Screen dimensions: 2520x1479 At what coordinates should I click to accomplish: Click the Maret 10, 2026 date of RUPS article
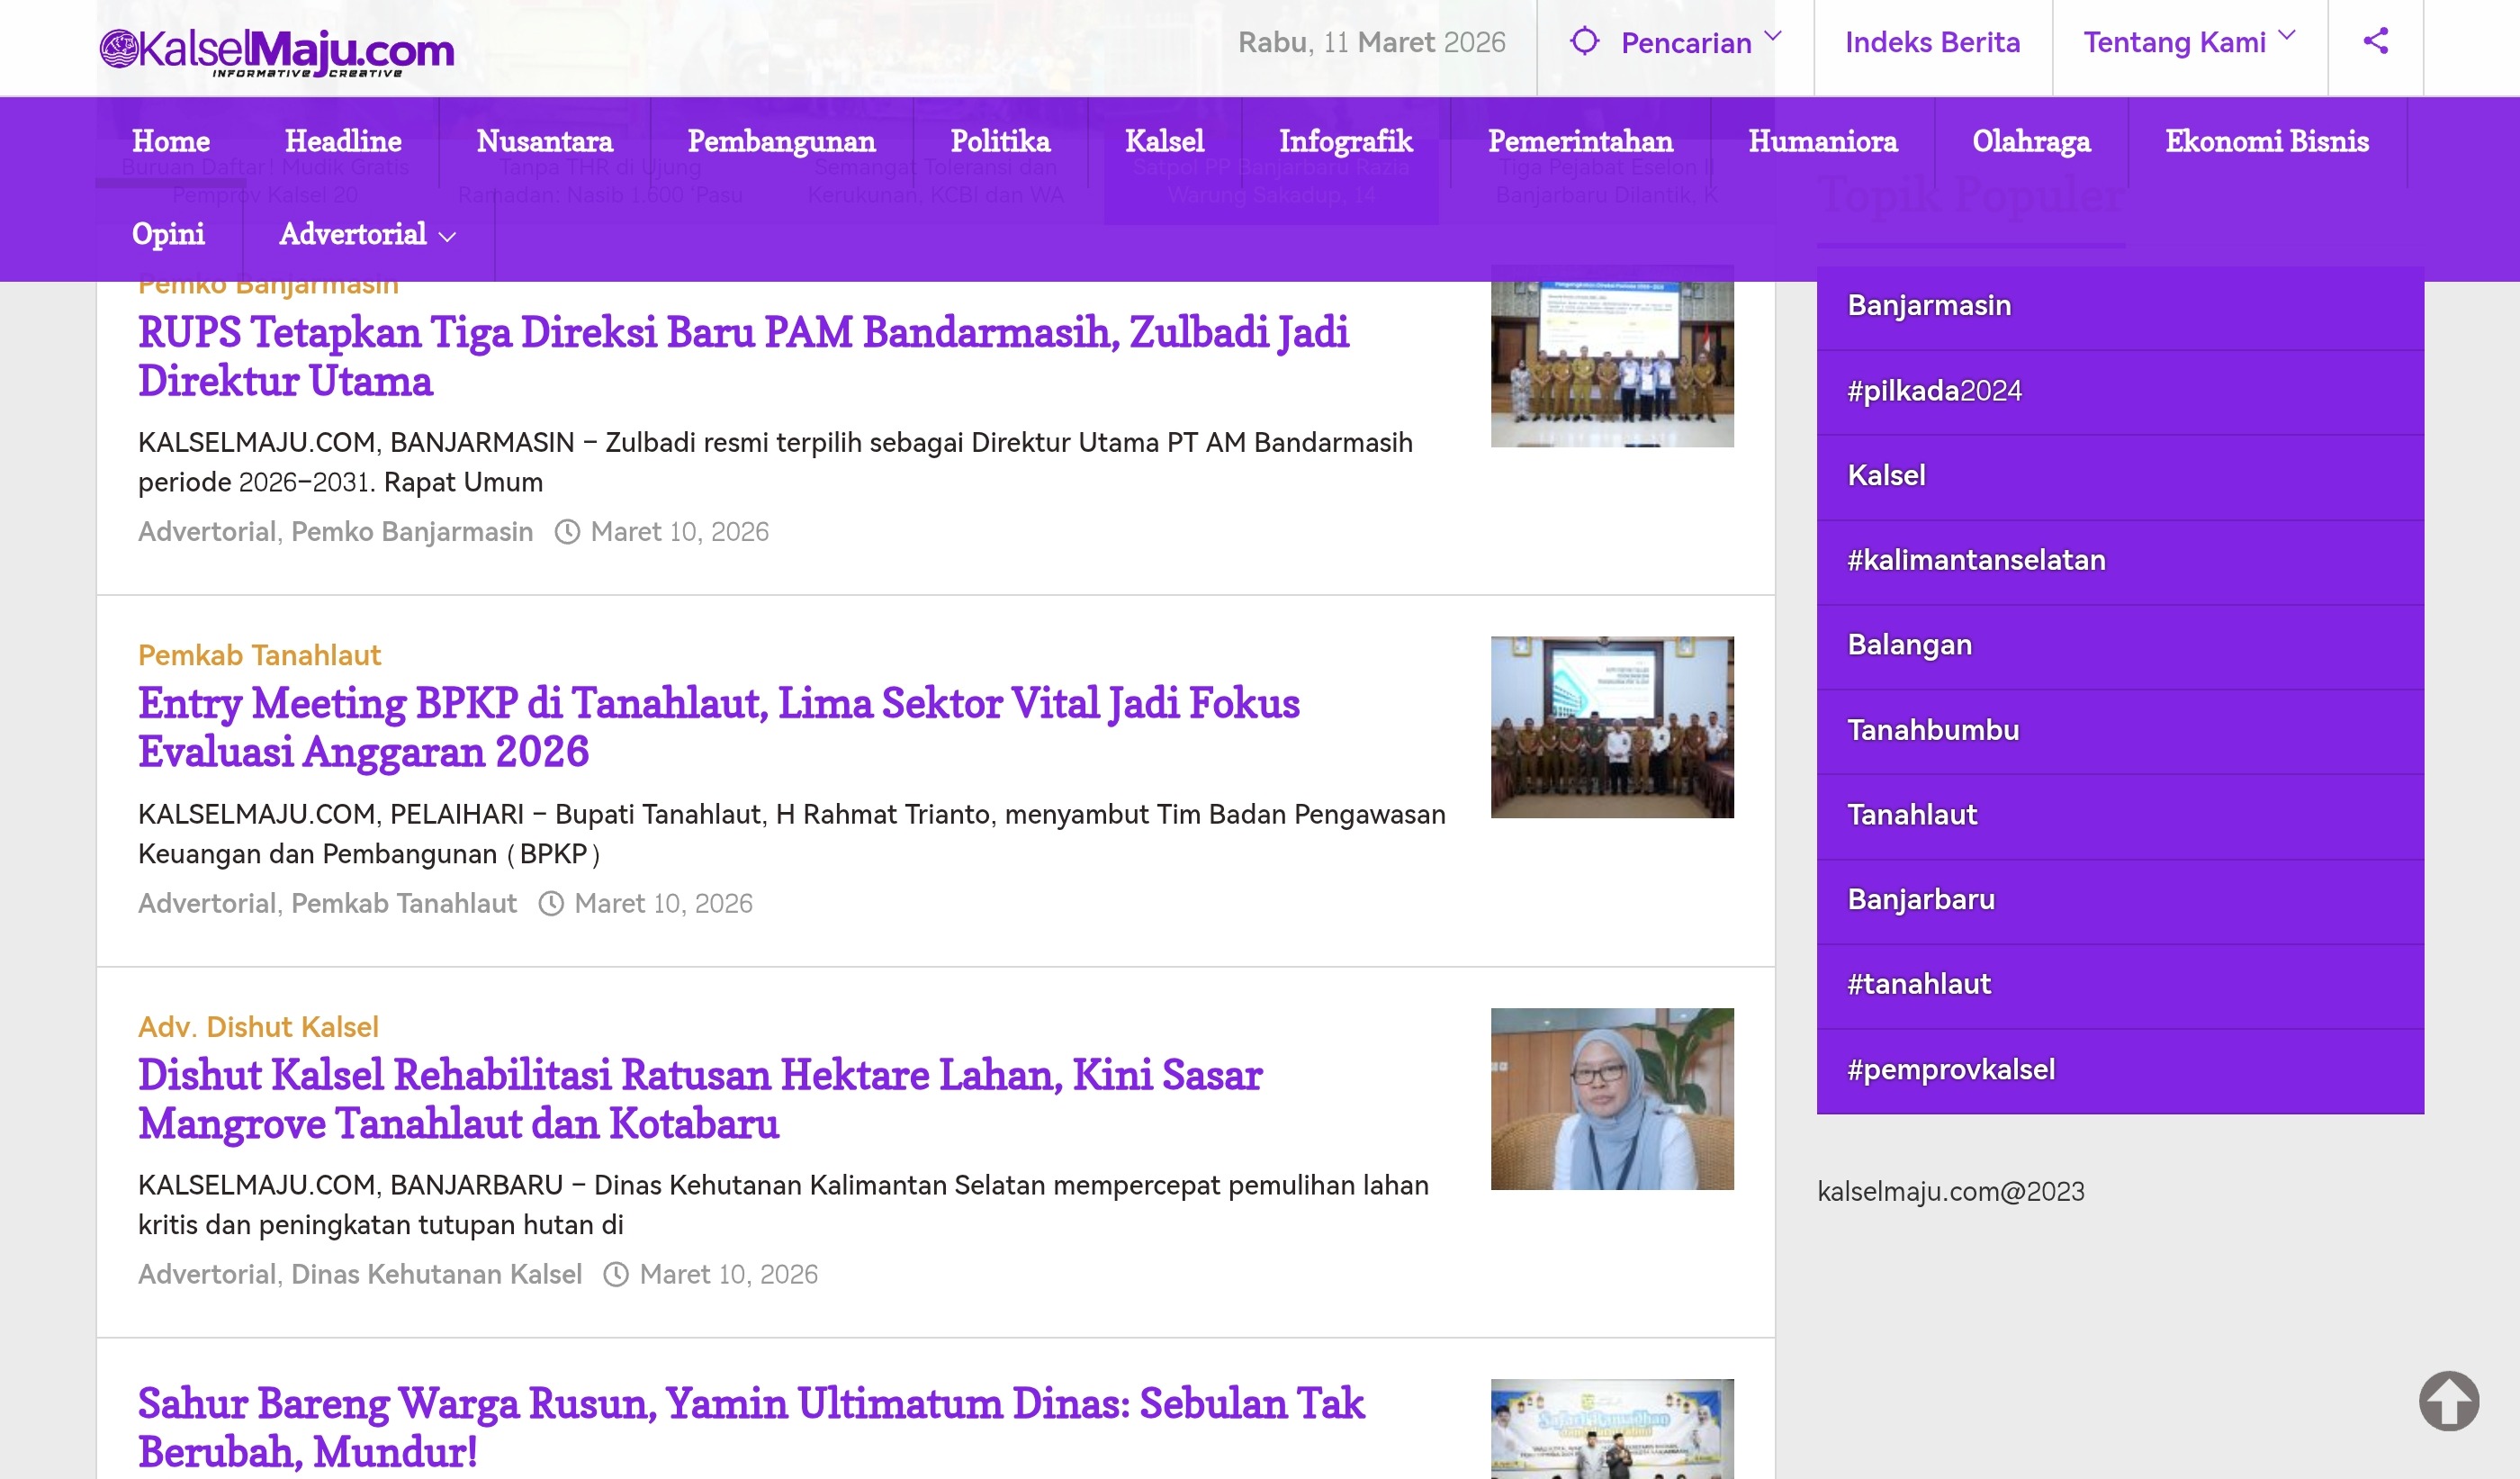pos(679,532)
